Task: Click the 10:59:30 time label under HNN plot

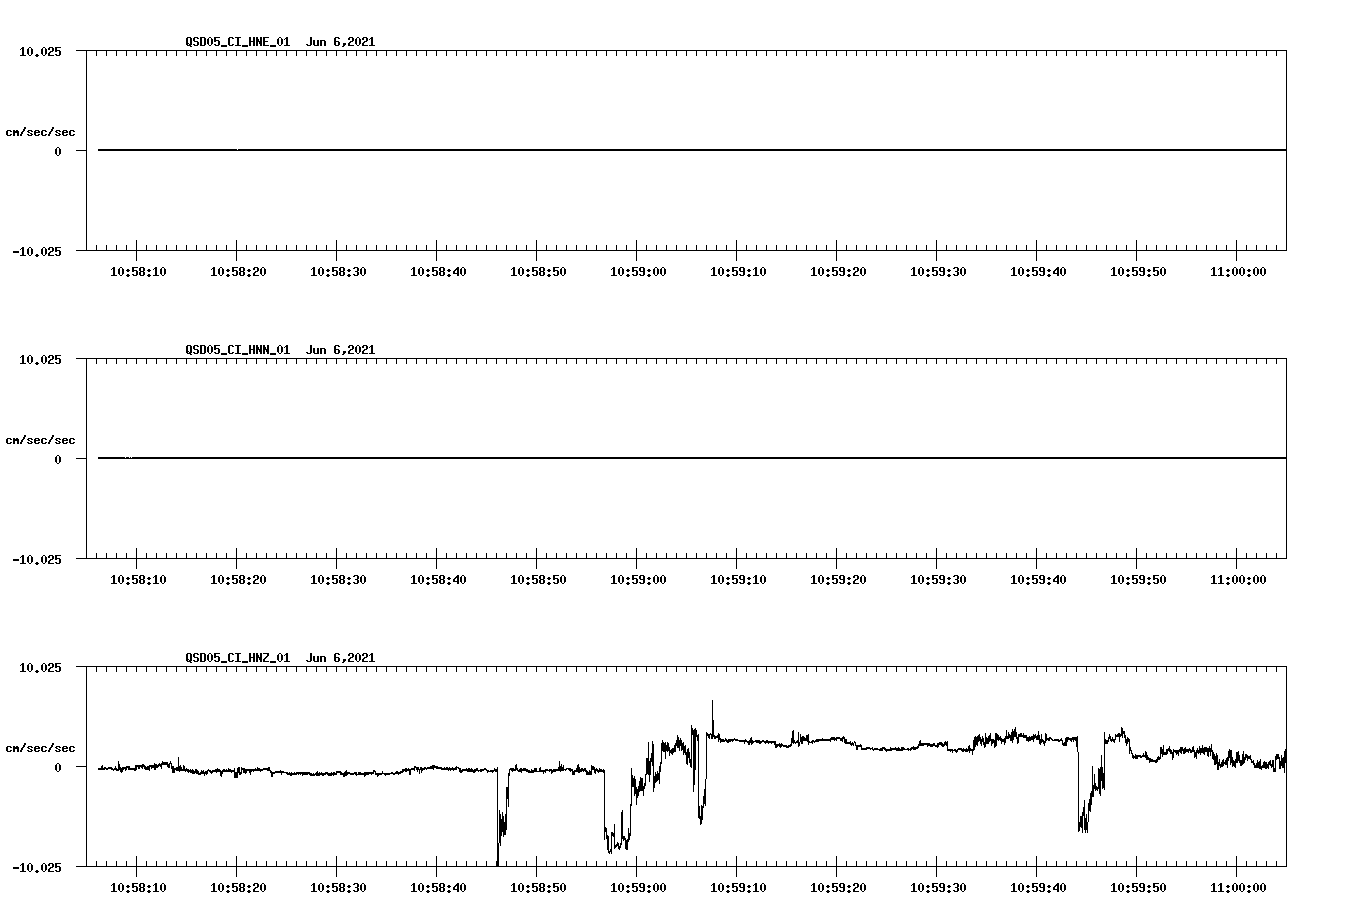Action: click(x=938, y=580)
